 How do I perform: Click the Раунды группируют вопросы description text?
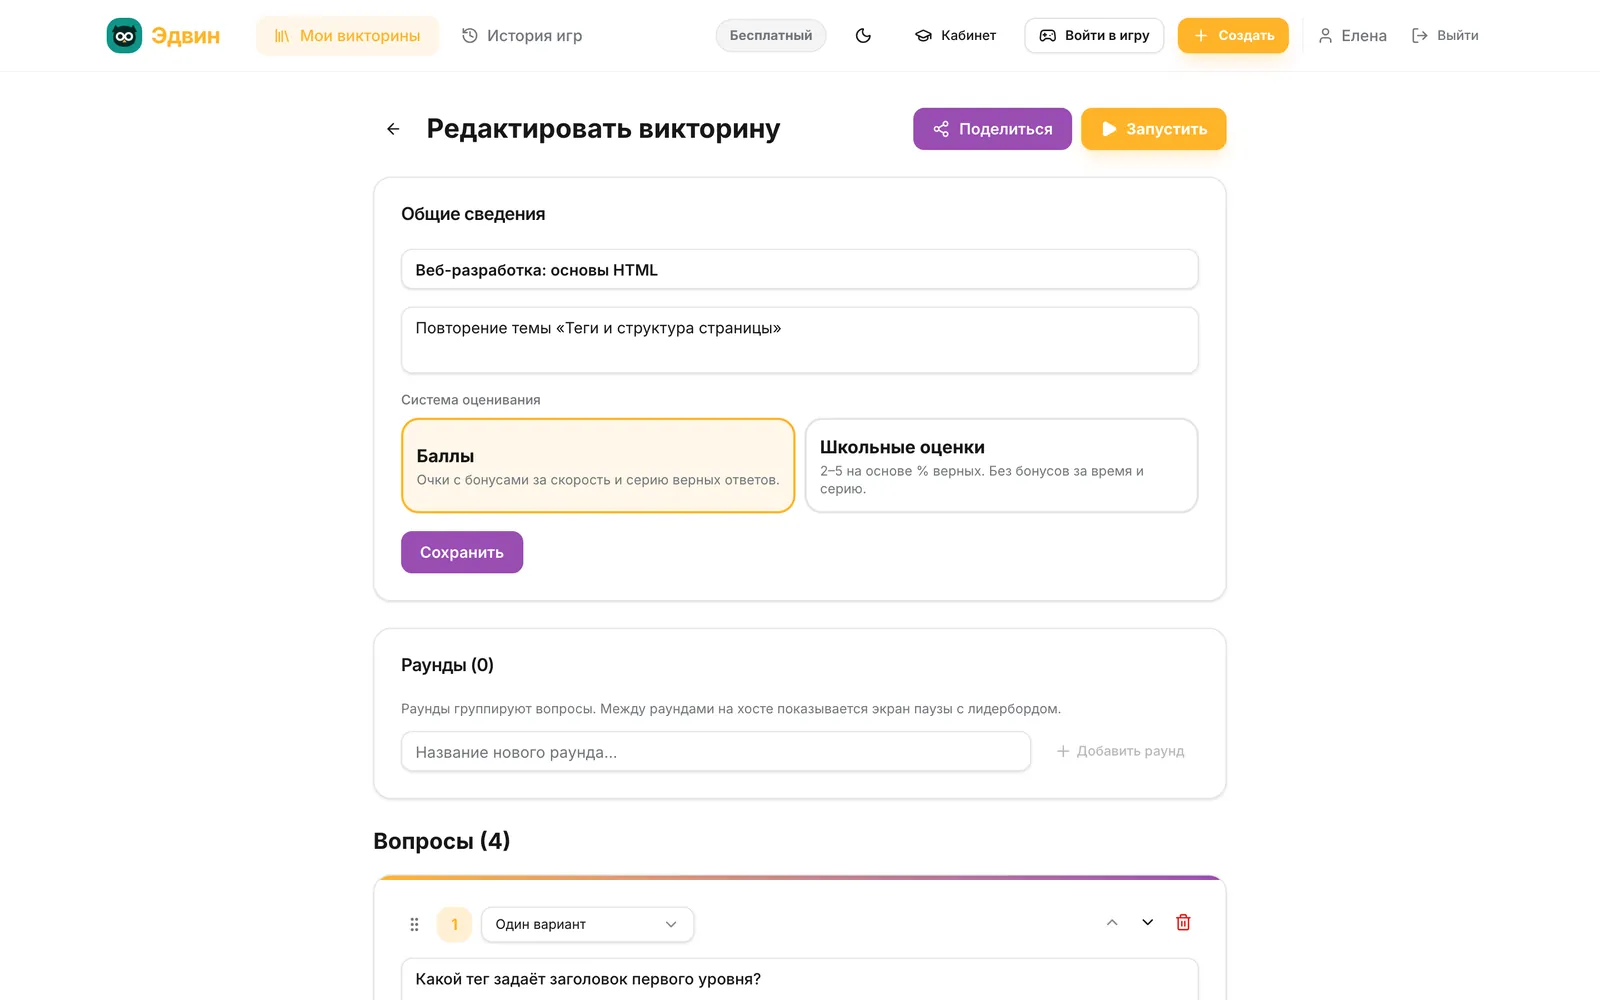pyautogui.click(x=731, y=709)
